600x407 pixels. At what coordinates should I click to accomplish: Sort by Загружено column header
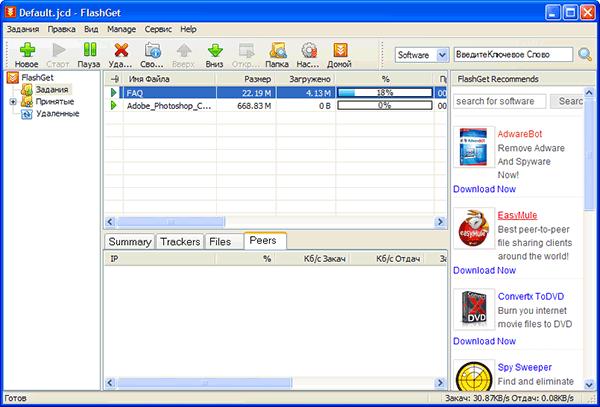(x=305, y=79)
